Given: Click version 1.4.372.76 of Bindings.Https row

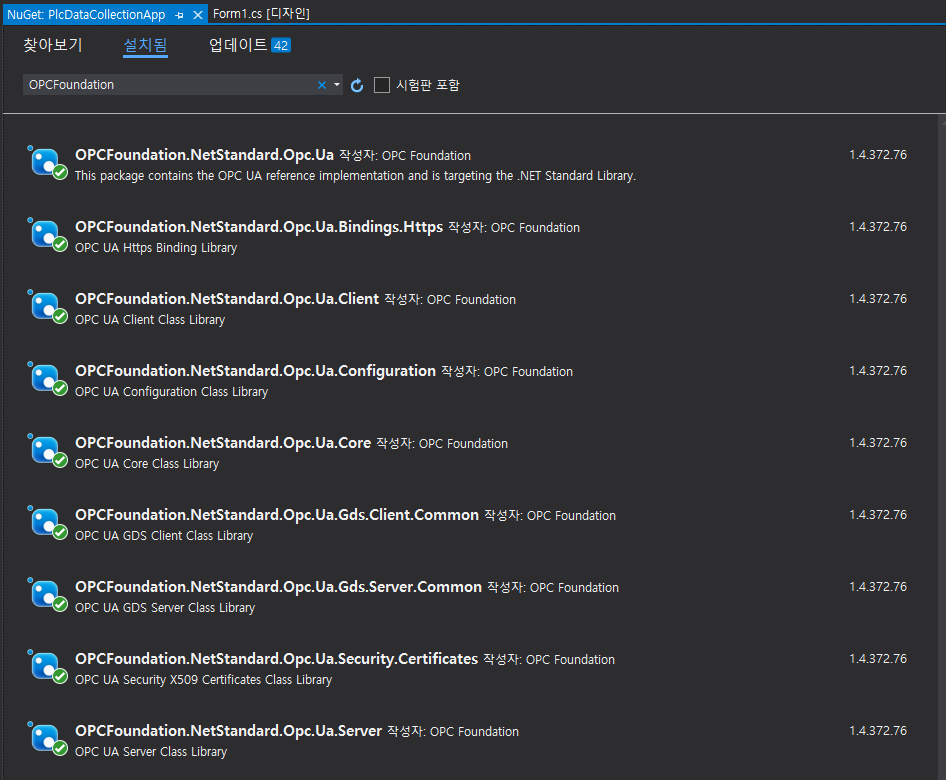Looking at the screenshot, I should click(878, 227).
